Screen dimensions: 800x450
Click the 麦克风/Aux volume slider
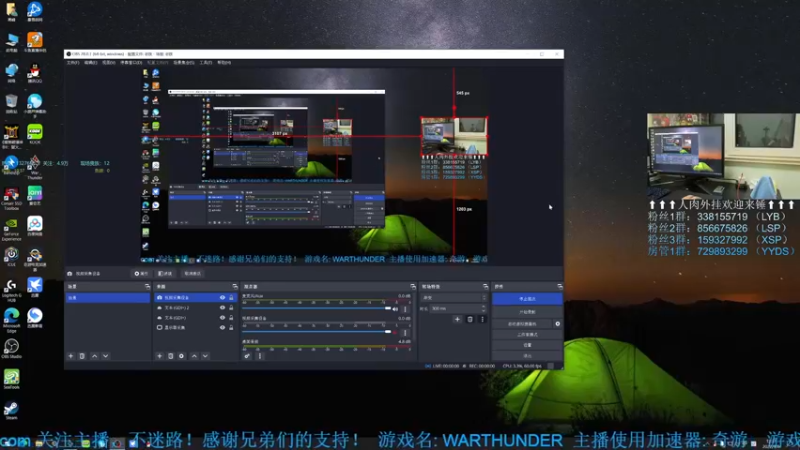click(x=316, y=309)
